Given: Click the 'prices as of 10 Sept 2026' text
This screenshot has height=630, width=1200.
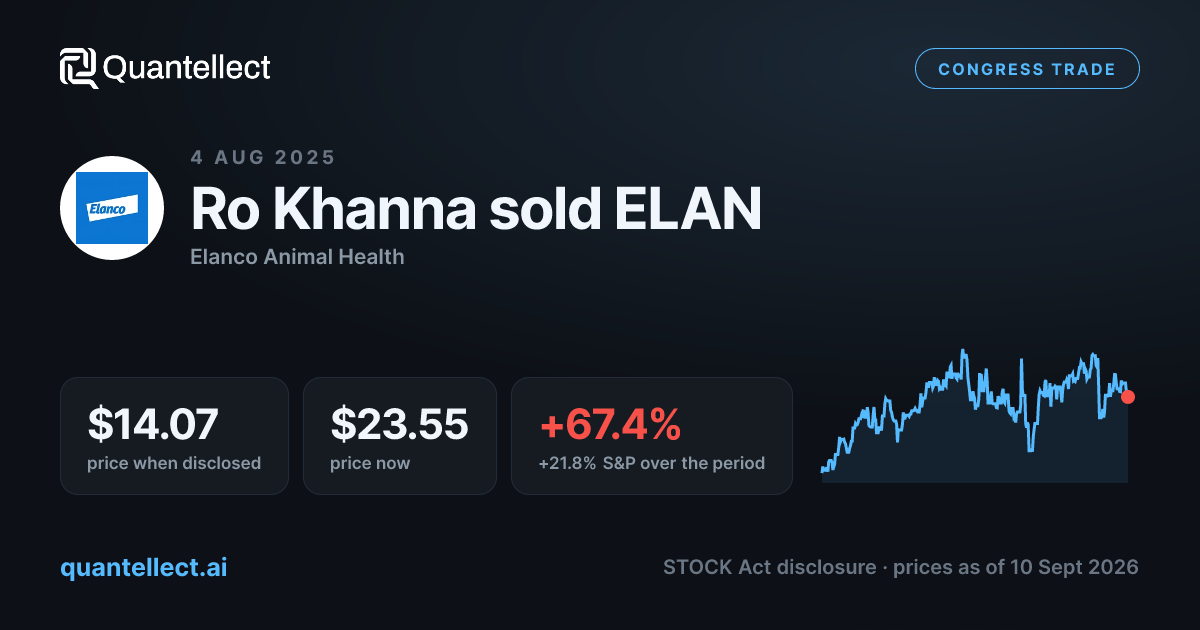Looking at the screenshot, I should click(x=1015, y=568).
